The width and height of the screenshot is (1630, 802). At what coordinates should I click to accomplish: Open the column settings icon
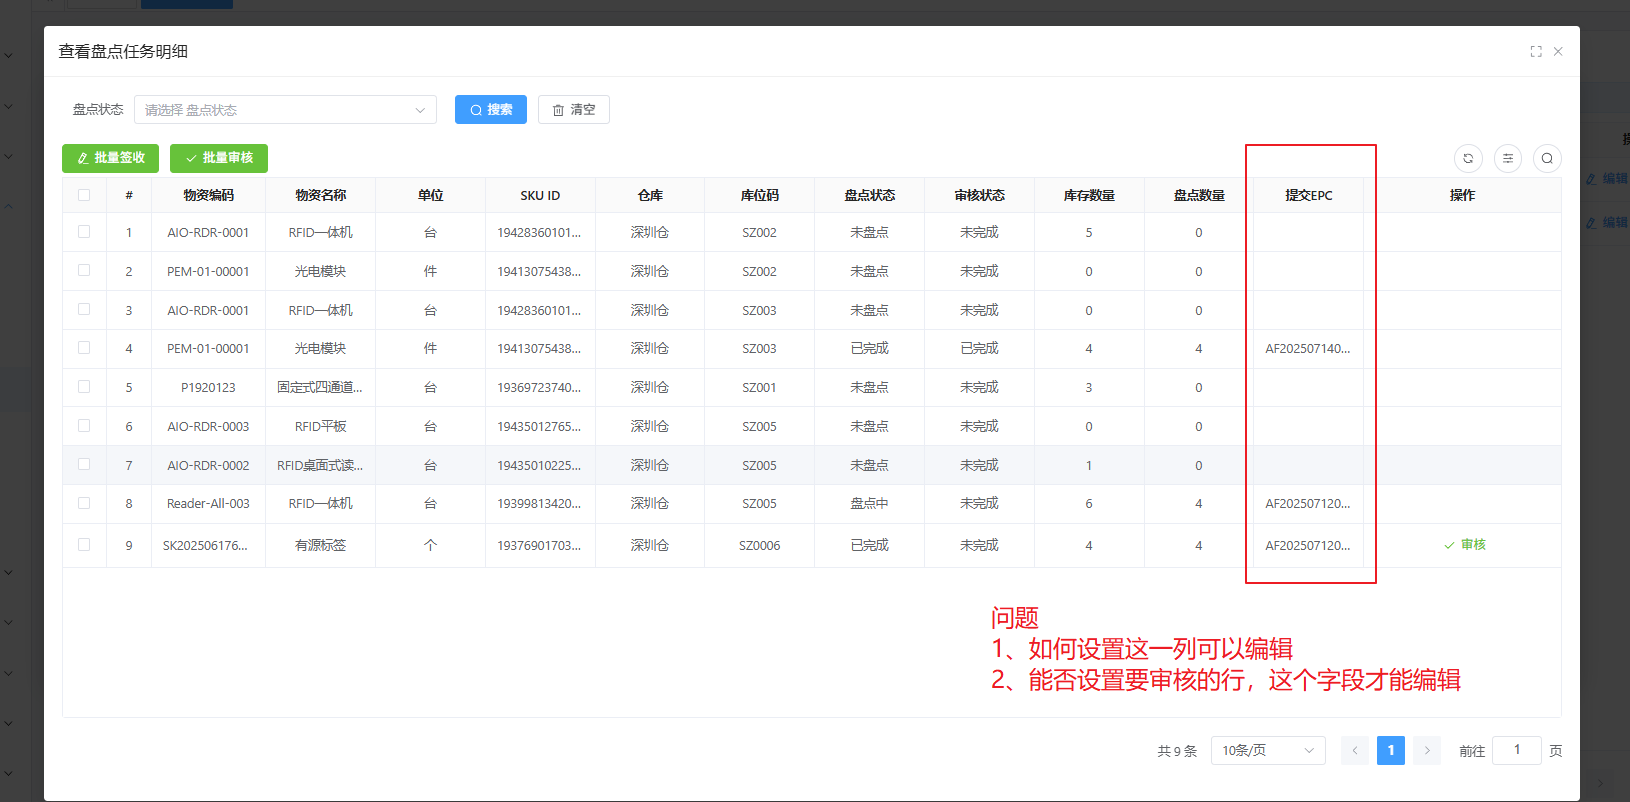(x=1508, y=158)
